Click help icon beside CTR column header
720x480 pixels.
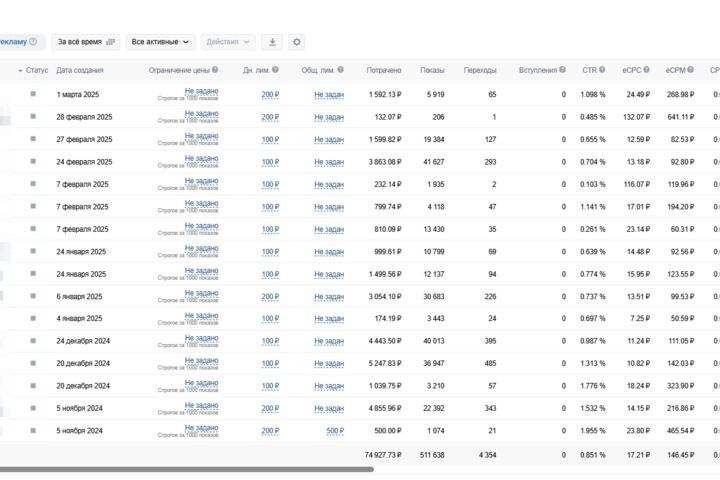[x=602, y=70]
